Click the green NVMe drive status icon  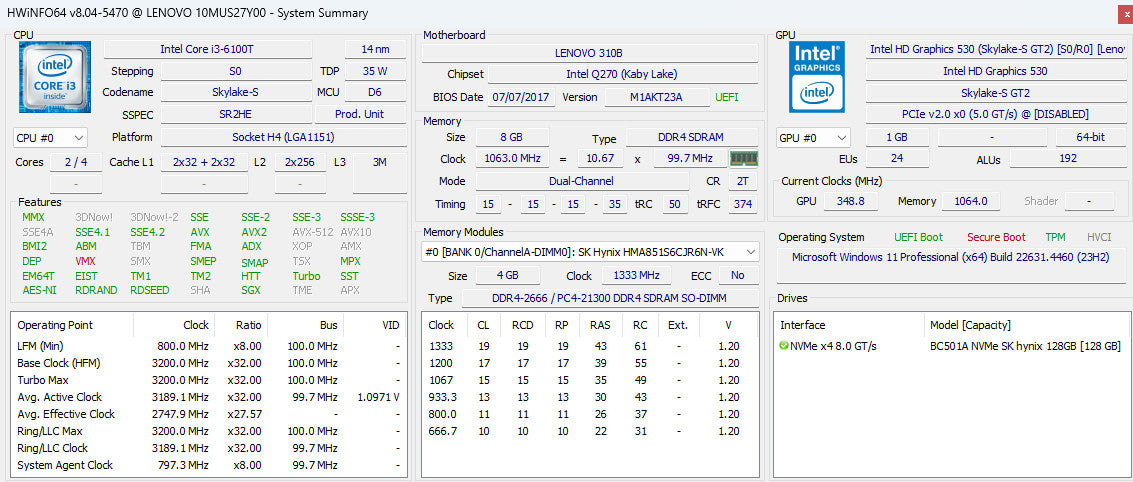(784, 346)
